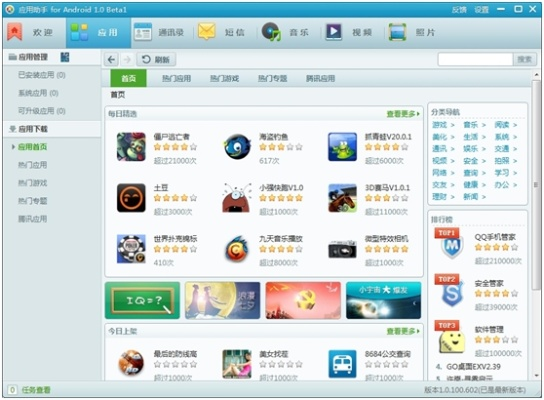Click the 搜索 search button
Viewport: 544px width, 400px height.
coord(524,59)
